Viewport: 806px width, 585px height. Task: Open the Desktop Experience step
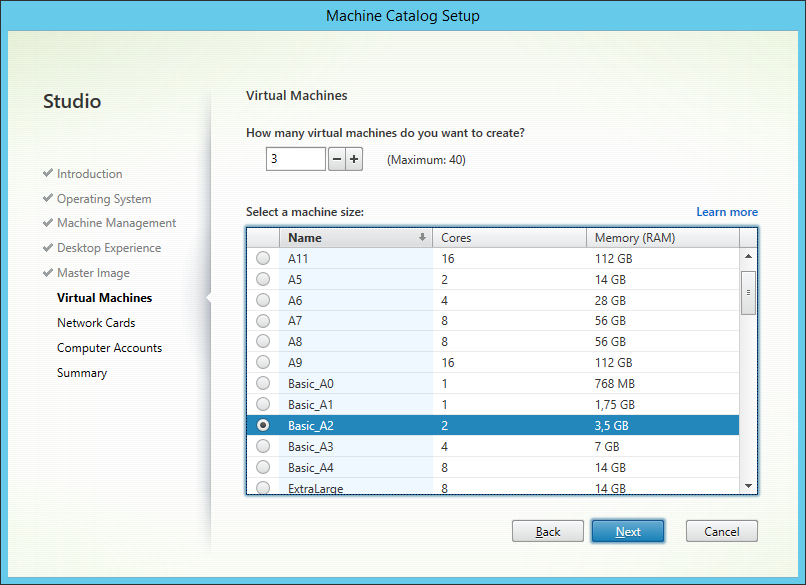109,248
